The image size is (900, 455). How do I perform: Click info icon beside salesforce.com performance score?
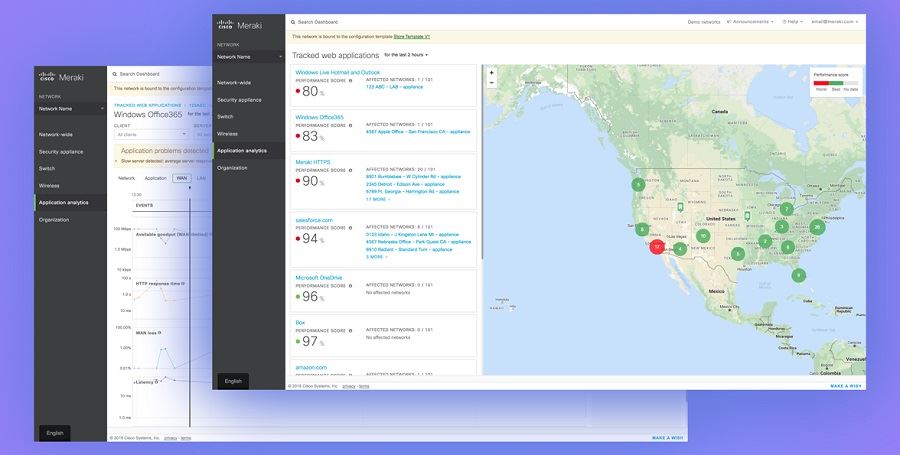pos(350,228)
